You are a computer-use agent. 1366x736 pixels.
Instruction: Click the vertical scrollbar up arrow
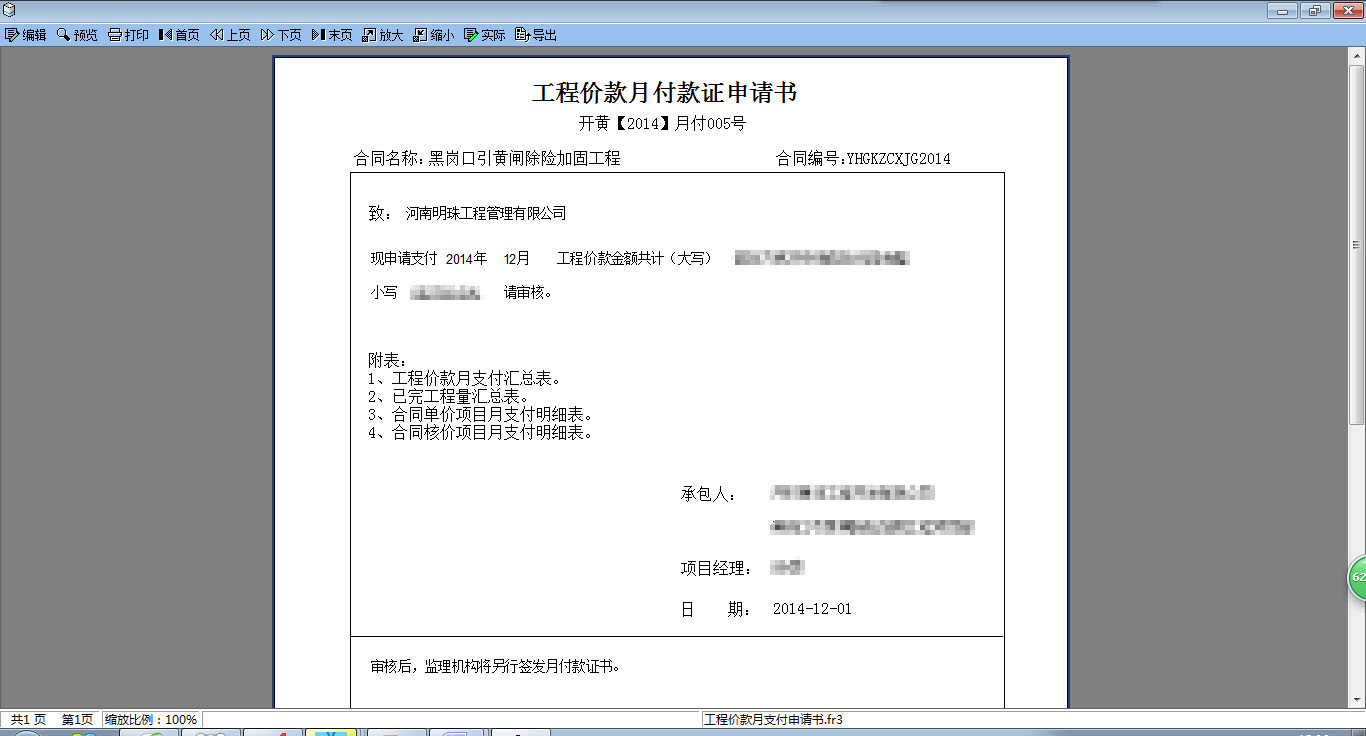point(1357,55)
